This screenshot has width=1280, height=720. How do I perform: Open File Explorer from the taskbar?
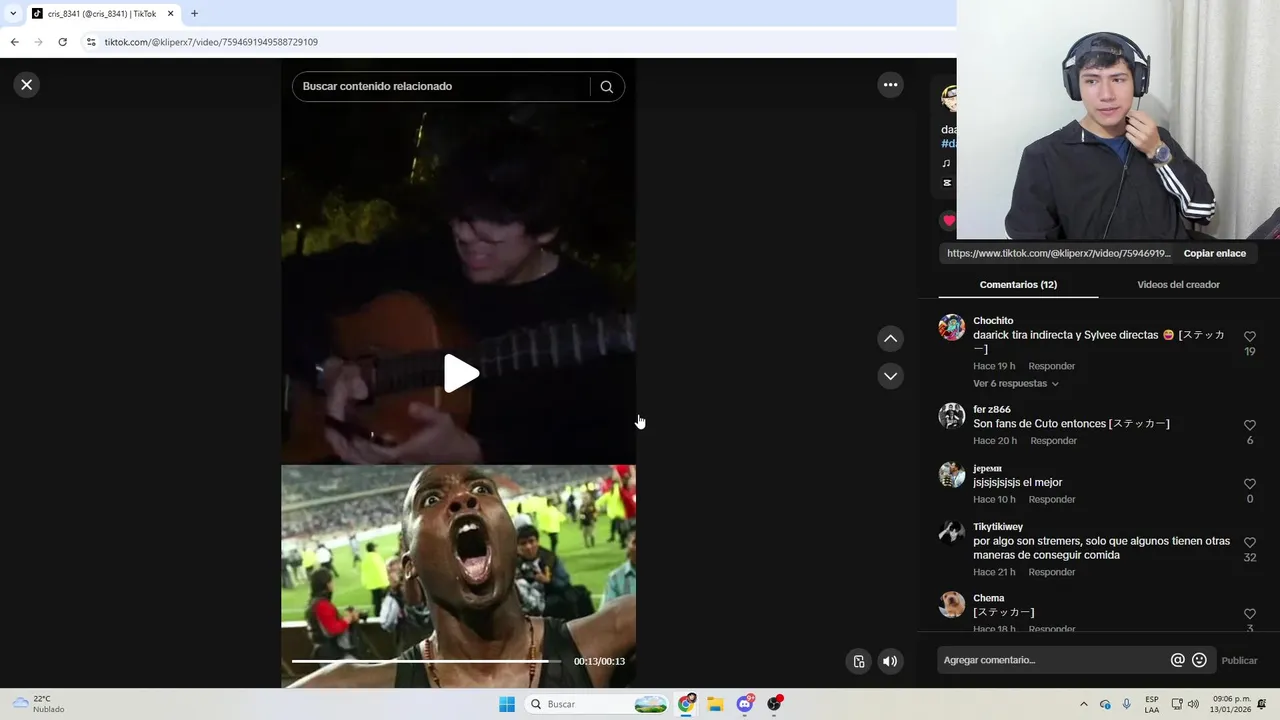(x=715, y=704)
